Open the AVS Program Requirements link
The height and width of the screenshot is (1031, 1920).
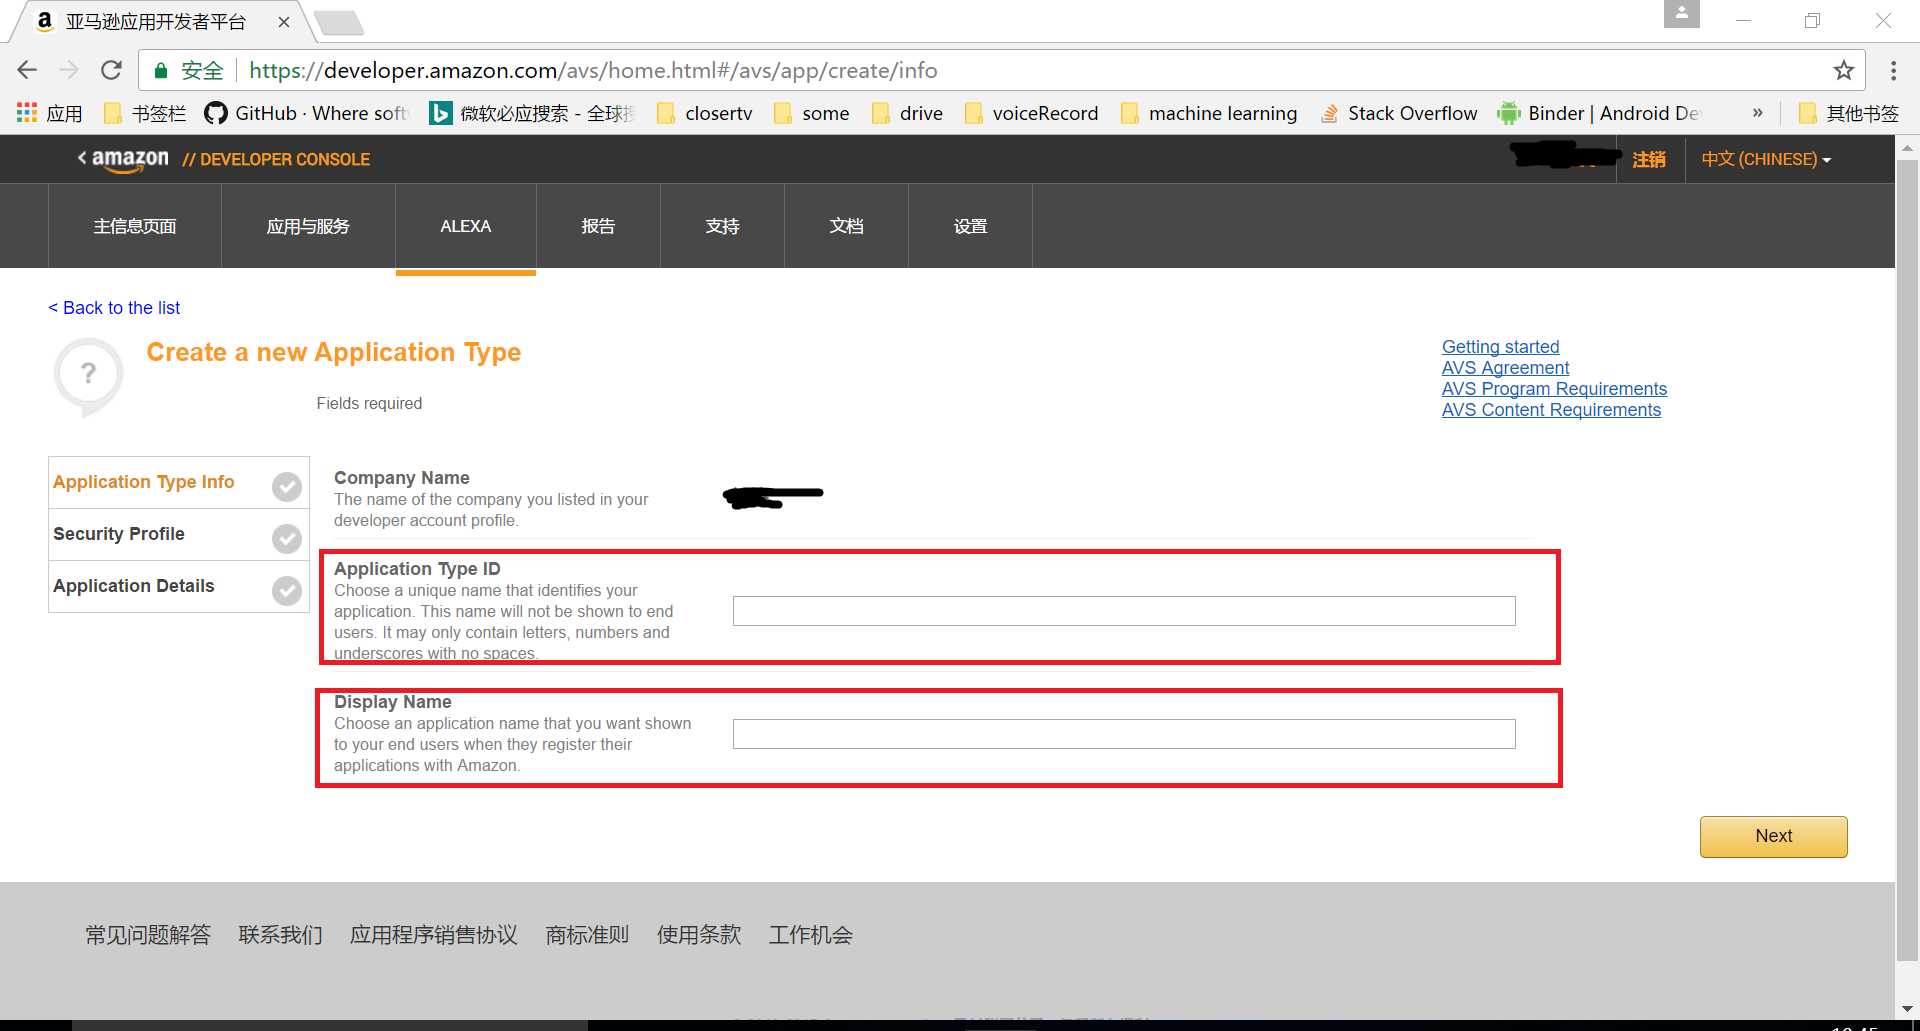click(1553, 389)
